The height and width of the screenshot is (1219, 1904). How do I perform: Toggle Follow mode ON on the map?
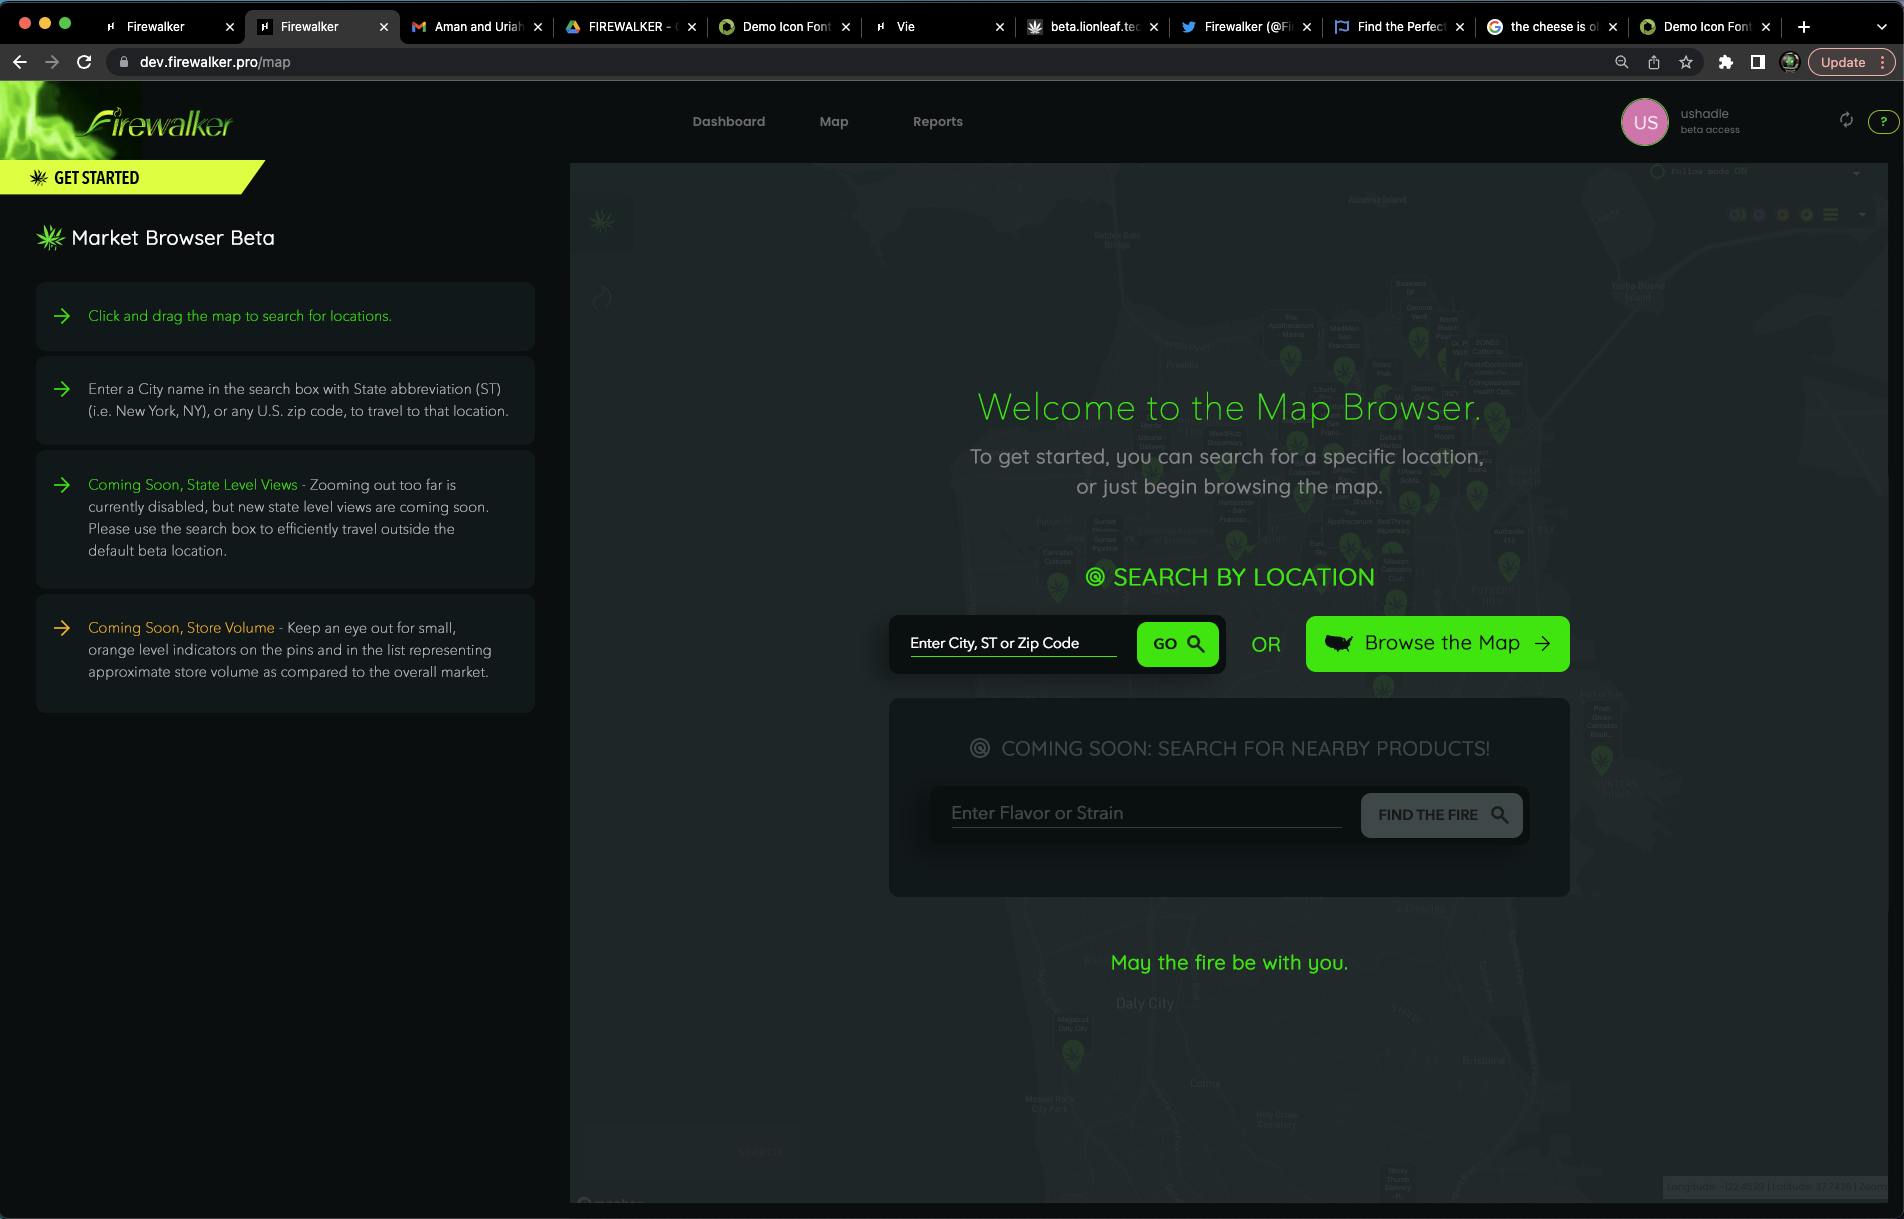click(x=1699, y=171)
